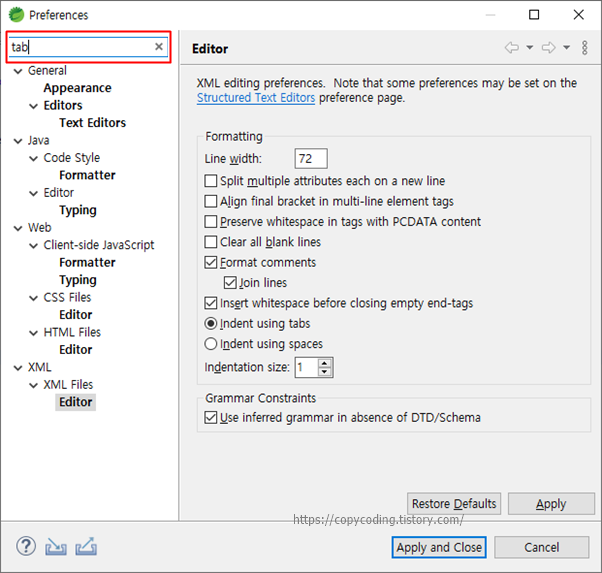Clear the filter text with the X icon
602x573 pixels.
point(159,47)
